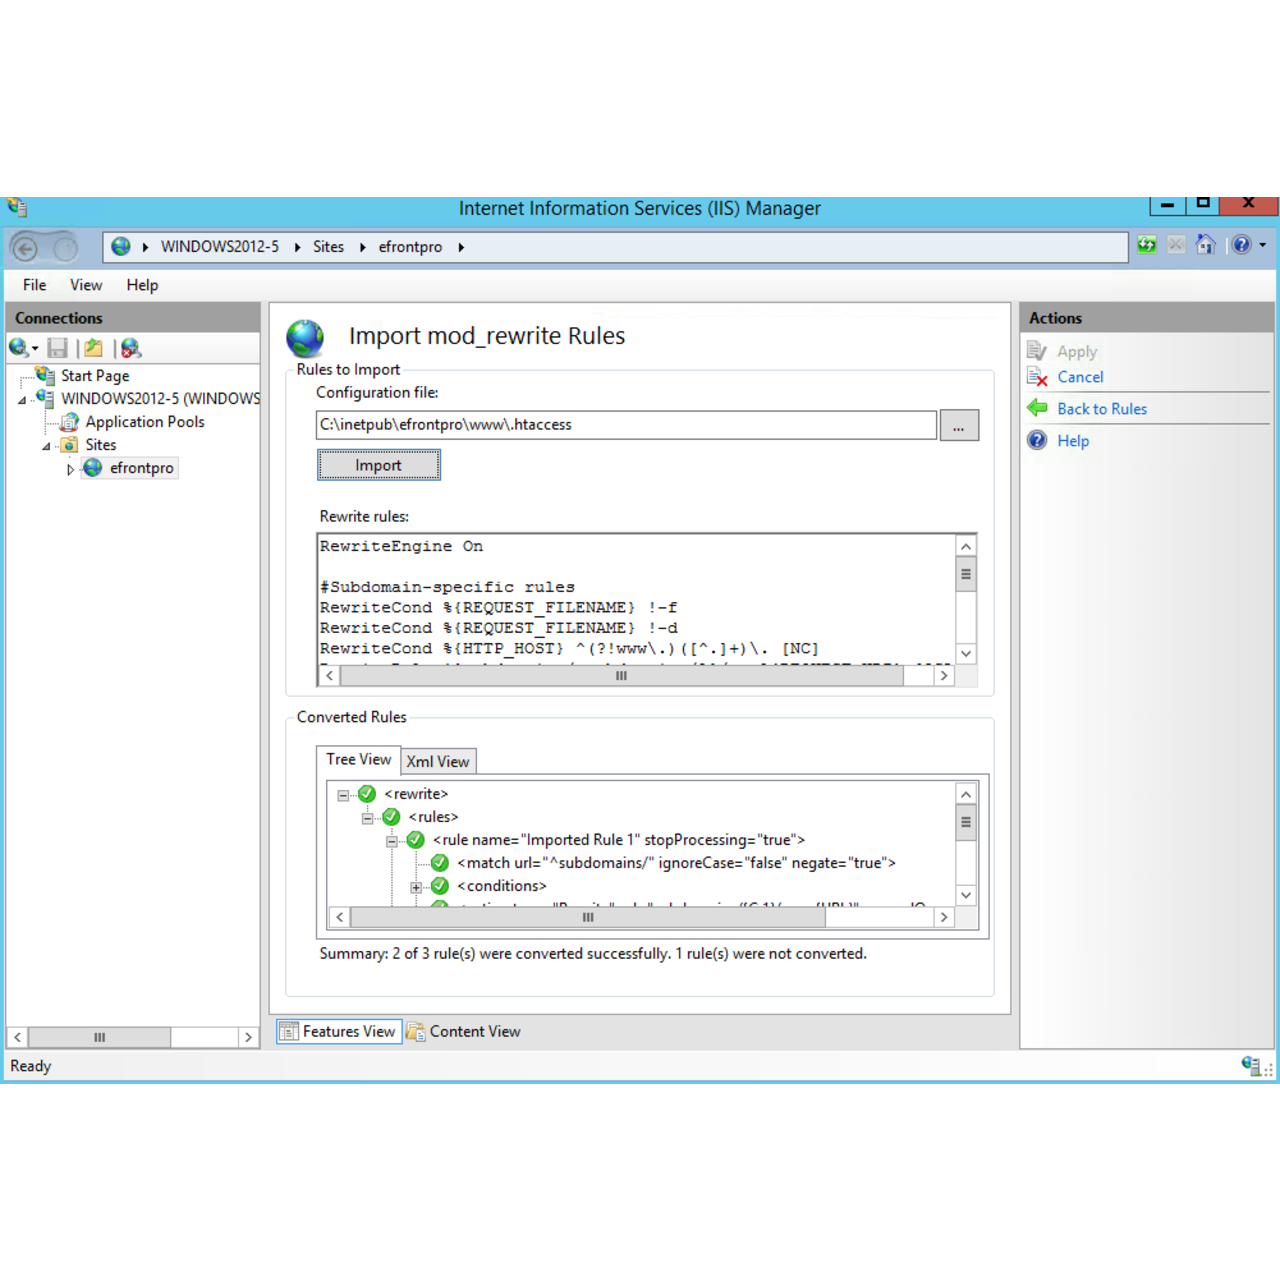Image resolution: width=1280 pixels, height=1280 pixels.
Task: Click the folder up icon in Connections toolbar
Action: click(x=93, y=348)
